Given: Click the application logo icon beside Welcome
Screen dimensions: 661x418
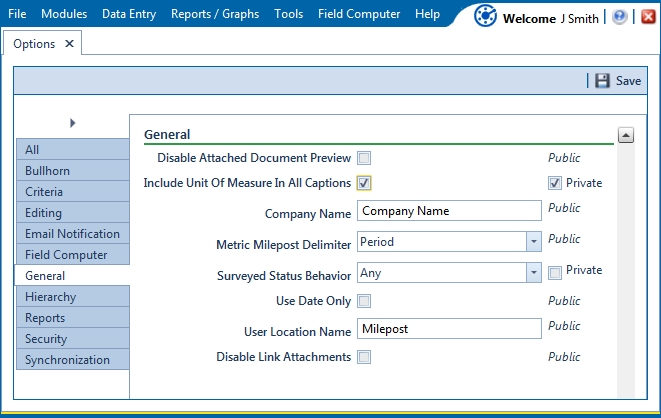Looking at the screenshot, I should pos(485,16).
